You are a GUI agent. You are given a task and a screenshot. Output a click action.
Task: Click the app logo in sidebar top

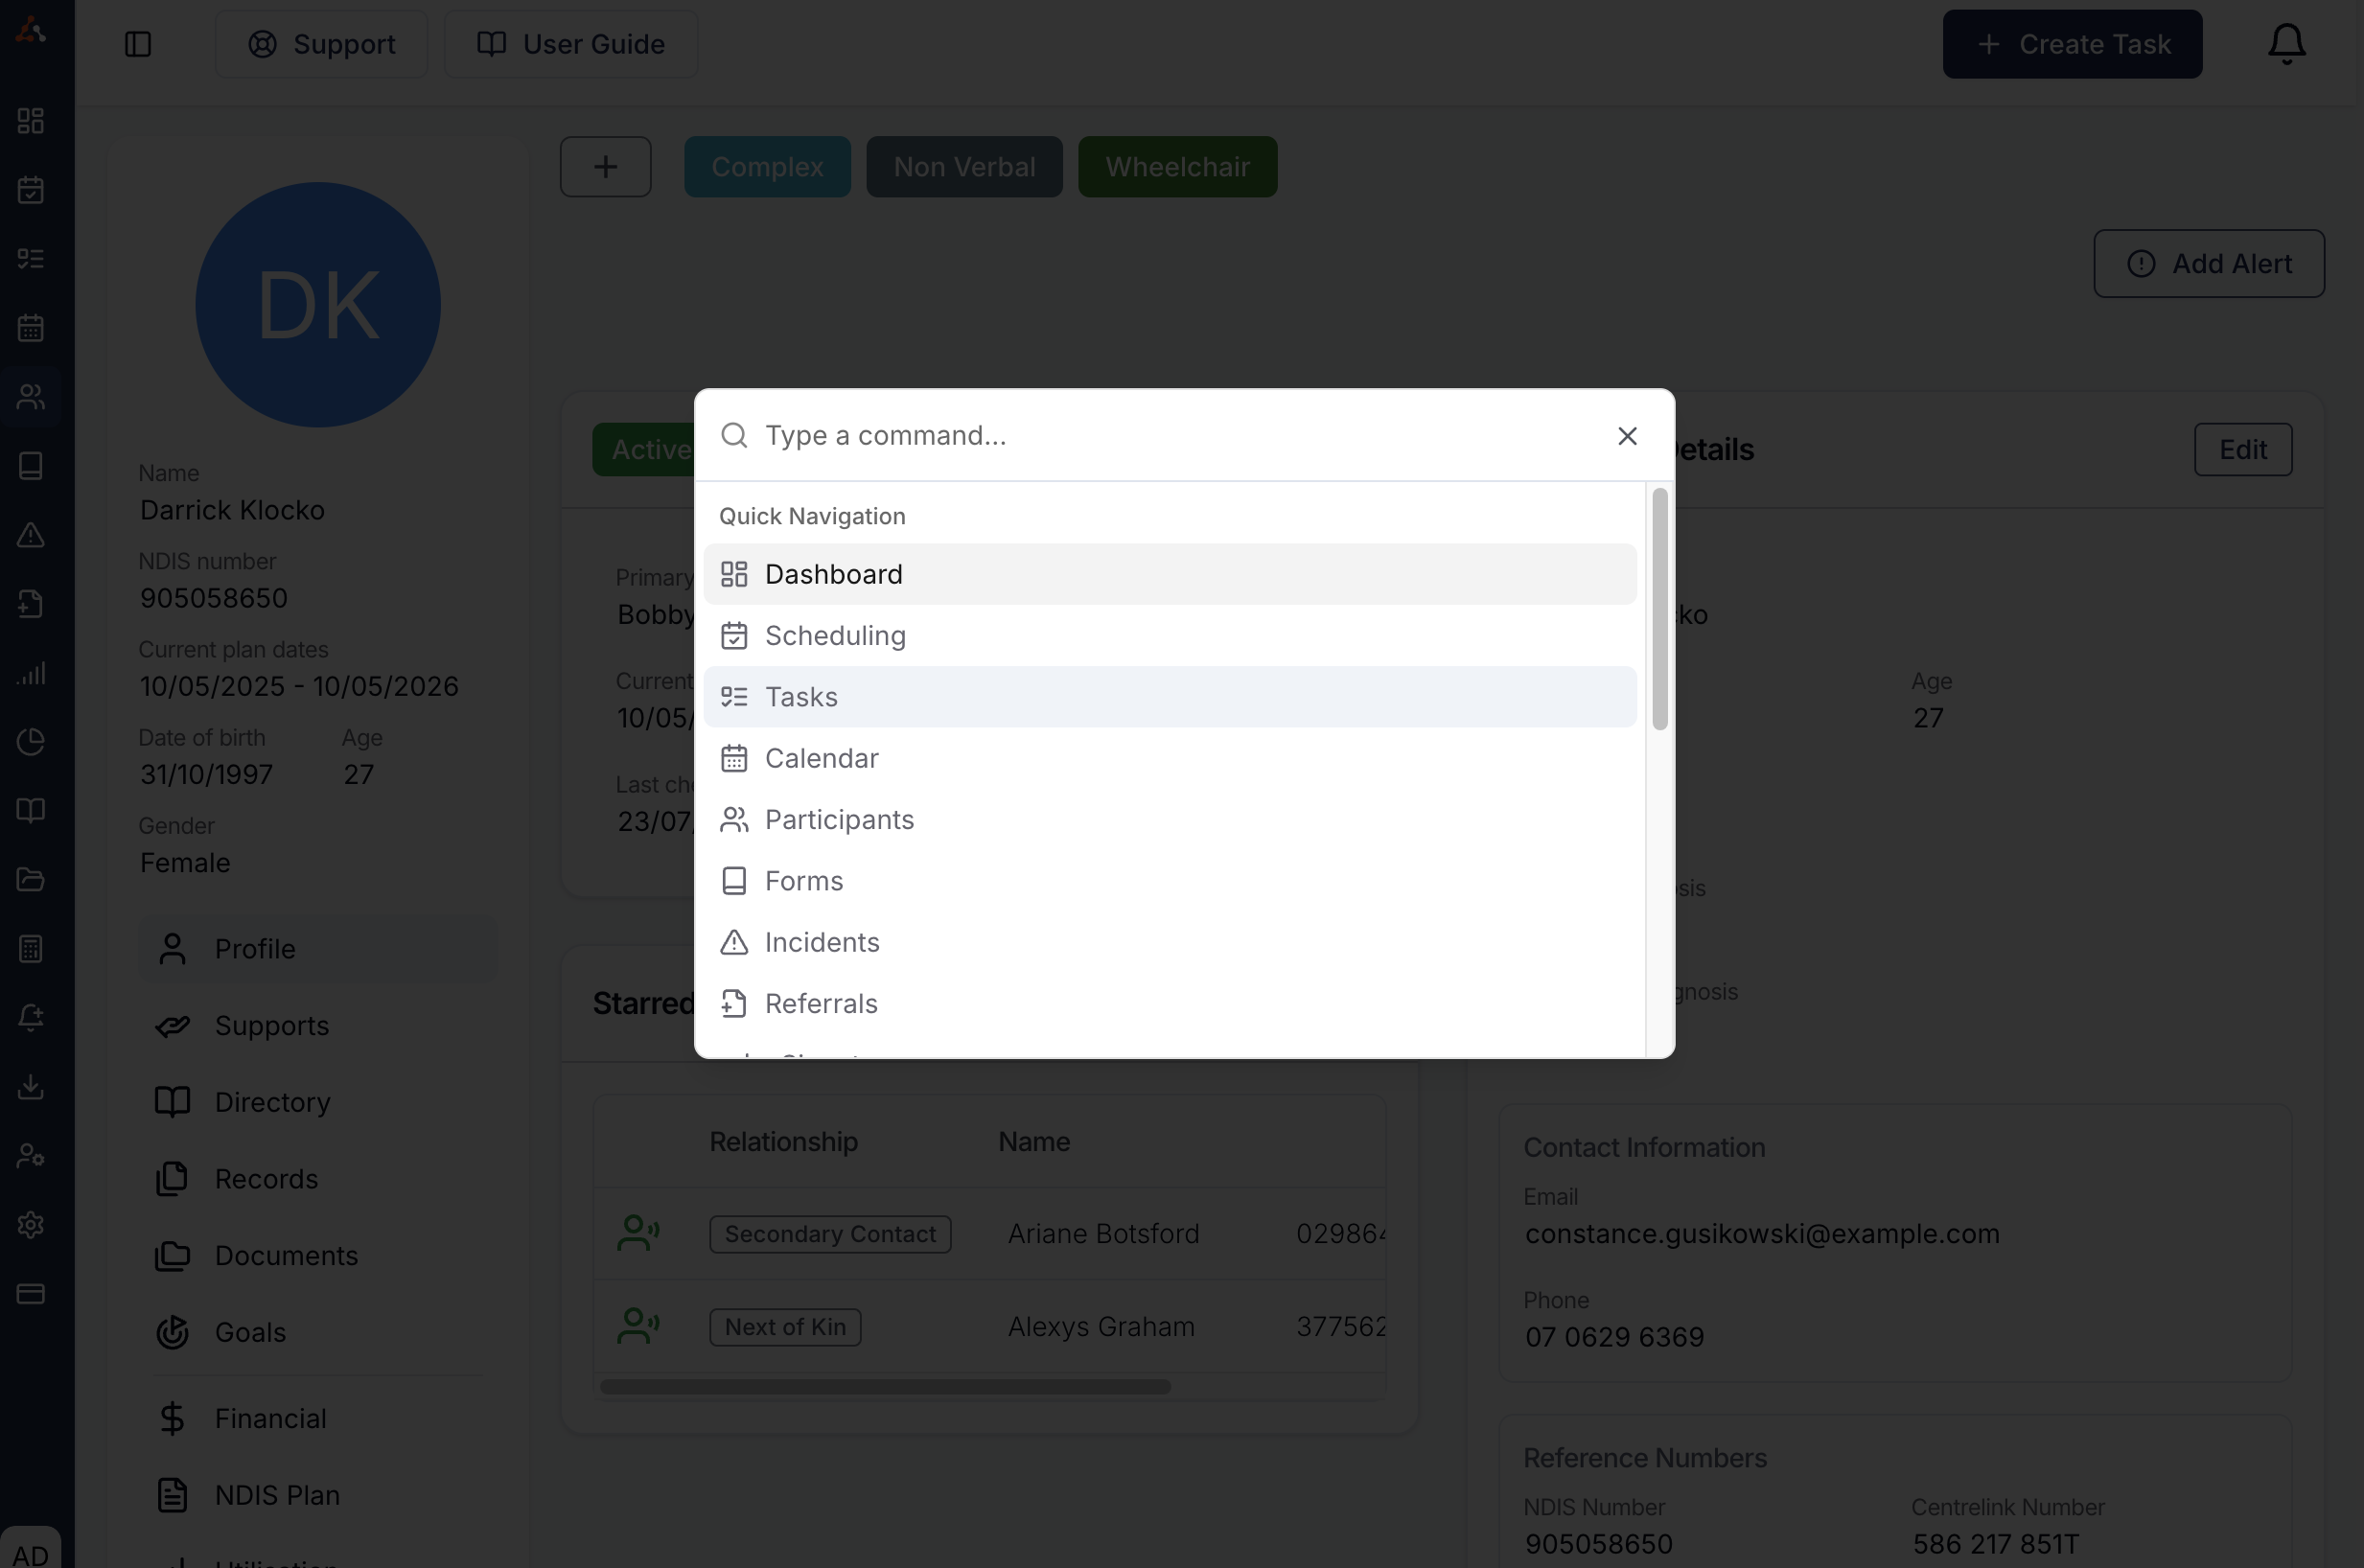pyautogui.click(x=31, y=30)
